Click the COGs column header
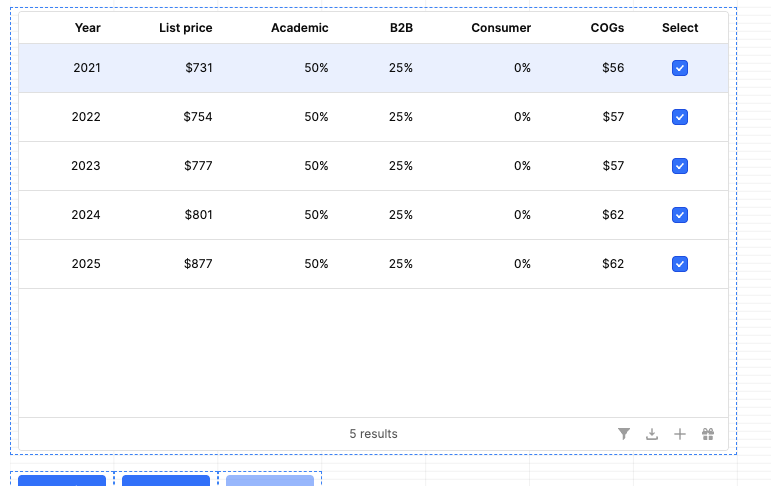 pyautogui.click(x=607, y=28)
